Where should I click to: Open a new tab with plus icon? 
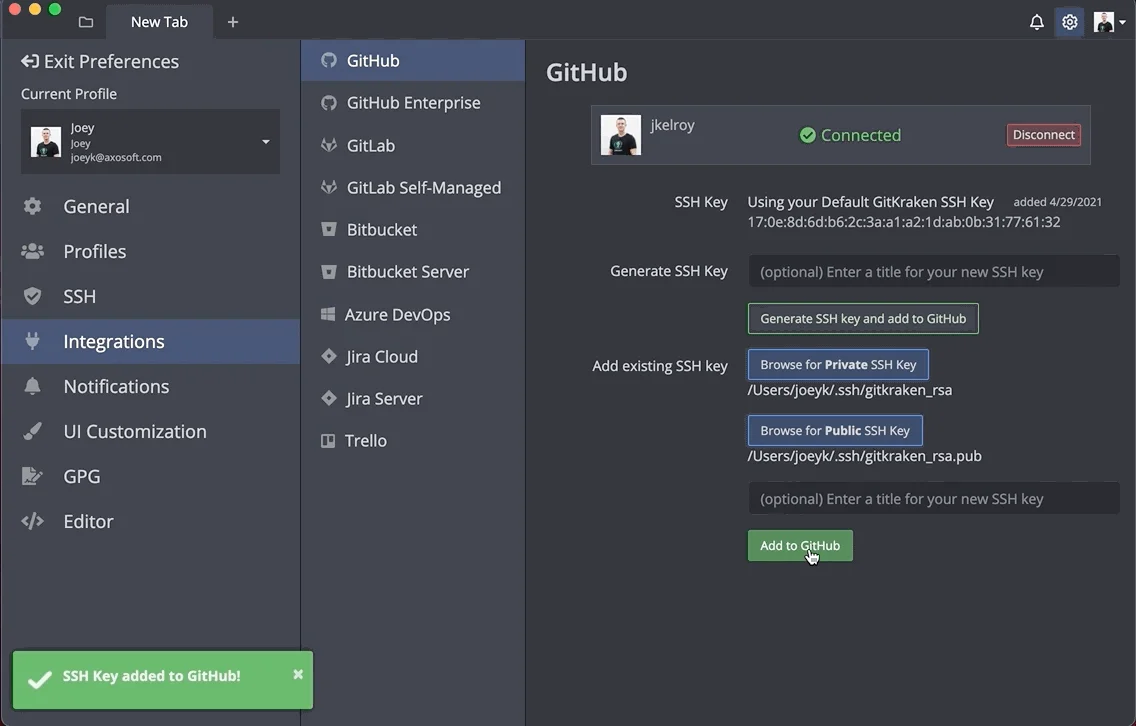pyautogui.click(x=233, y=22)
